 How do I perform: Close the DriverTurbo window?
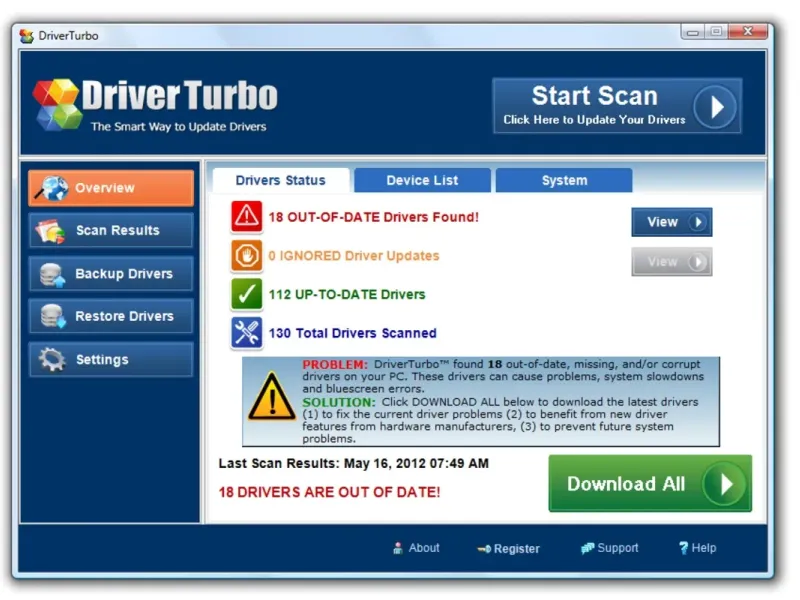pos(748,32)
